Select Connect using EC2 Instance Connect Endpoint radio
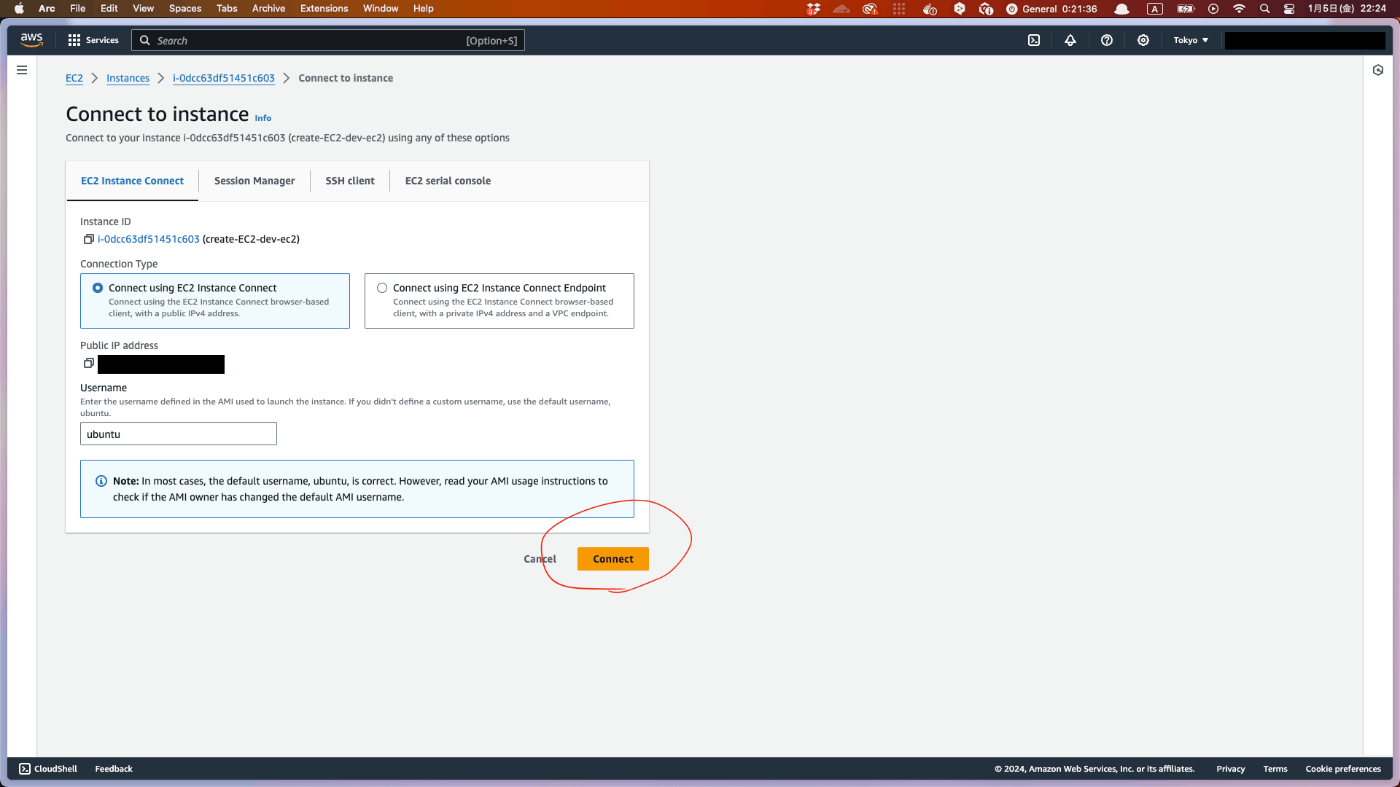 tap(382, 288)
